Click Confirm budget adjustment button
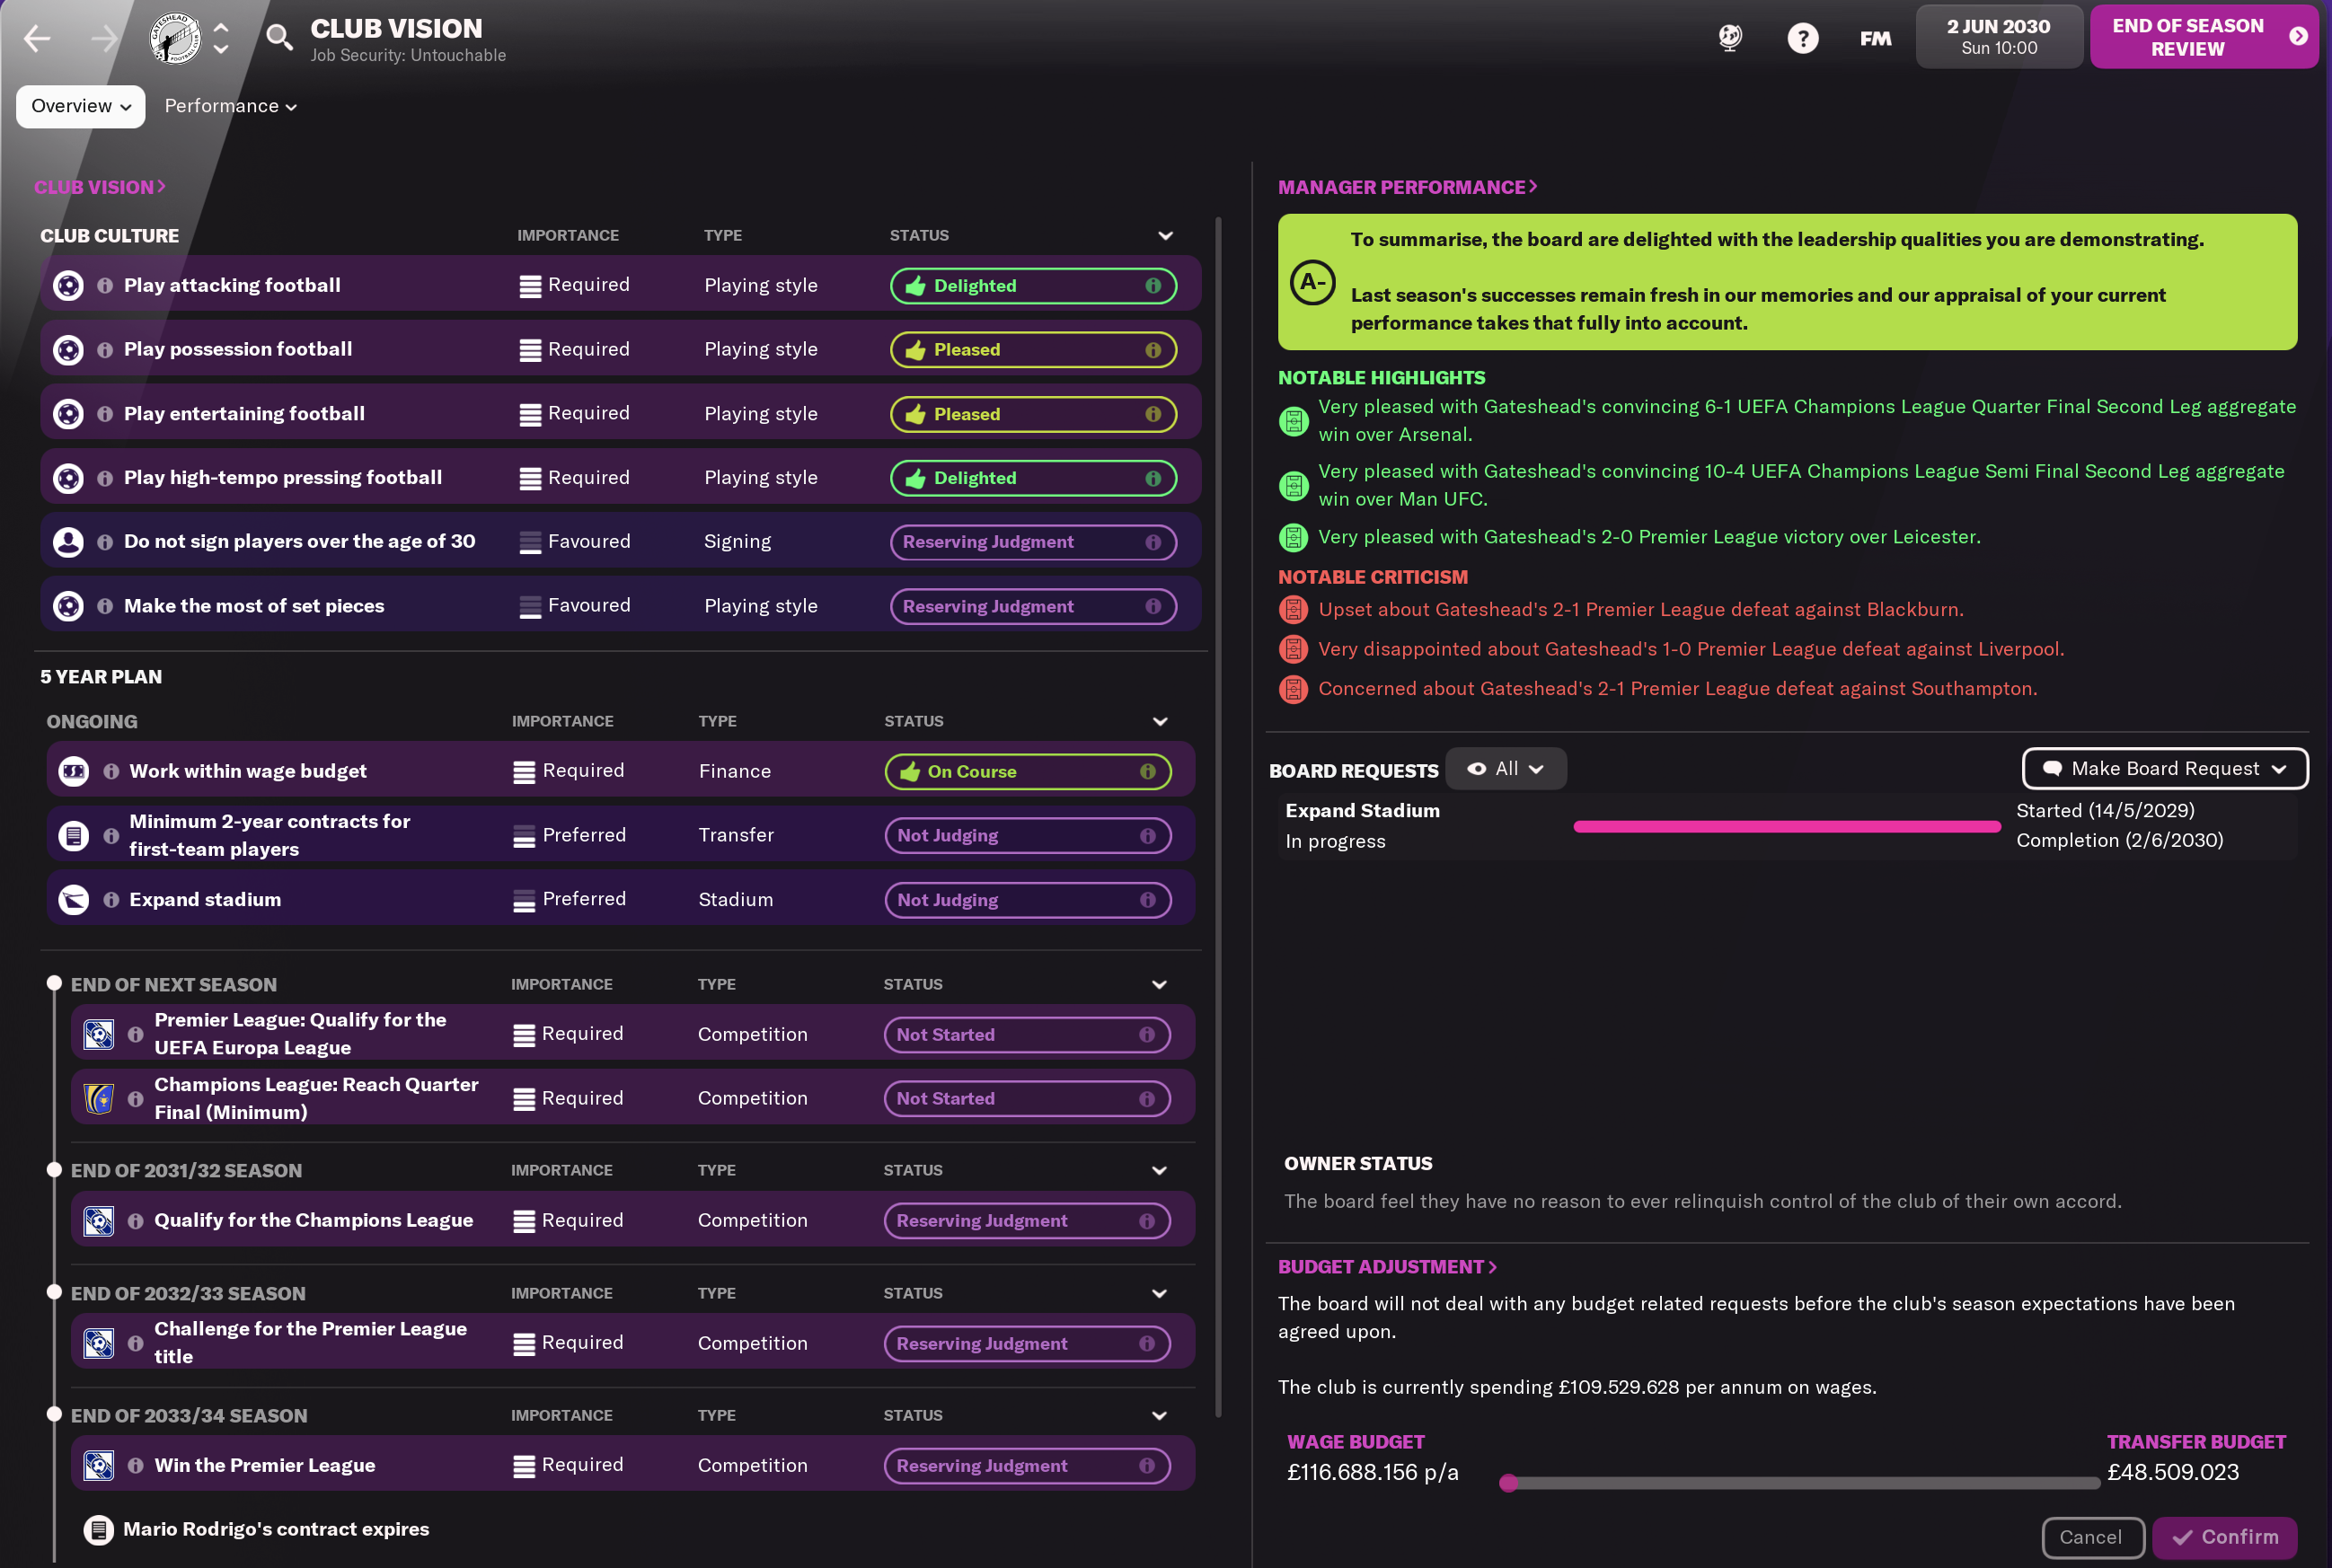The width and height of the screenshot is (2332, 1568). pyautogui.click(x=2224, y=1537)
